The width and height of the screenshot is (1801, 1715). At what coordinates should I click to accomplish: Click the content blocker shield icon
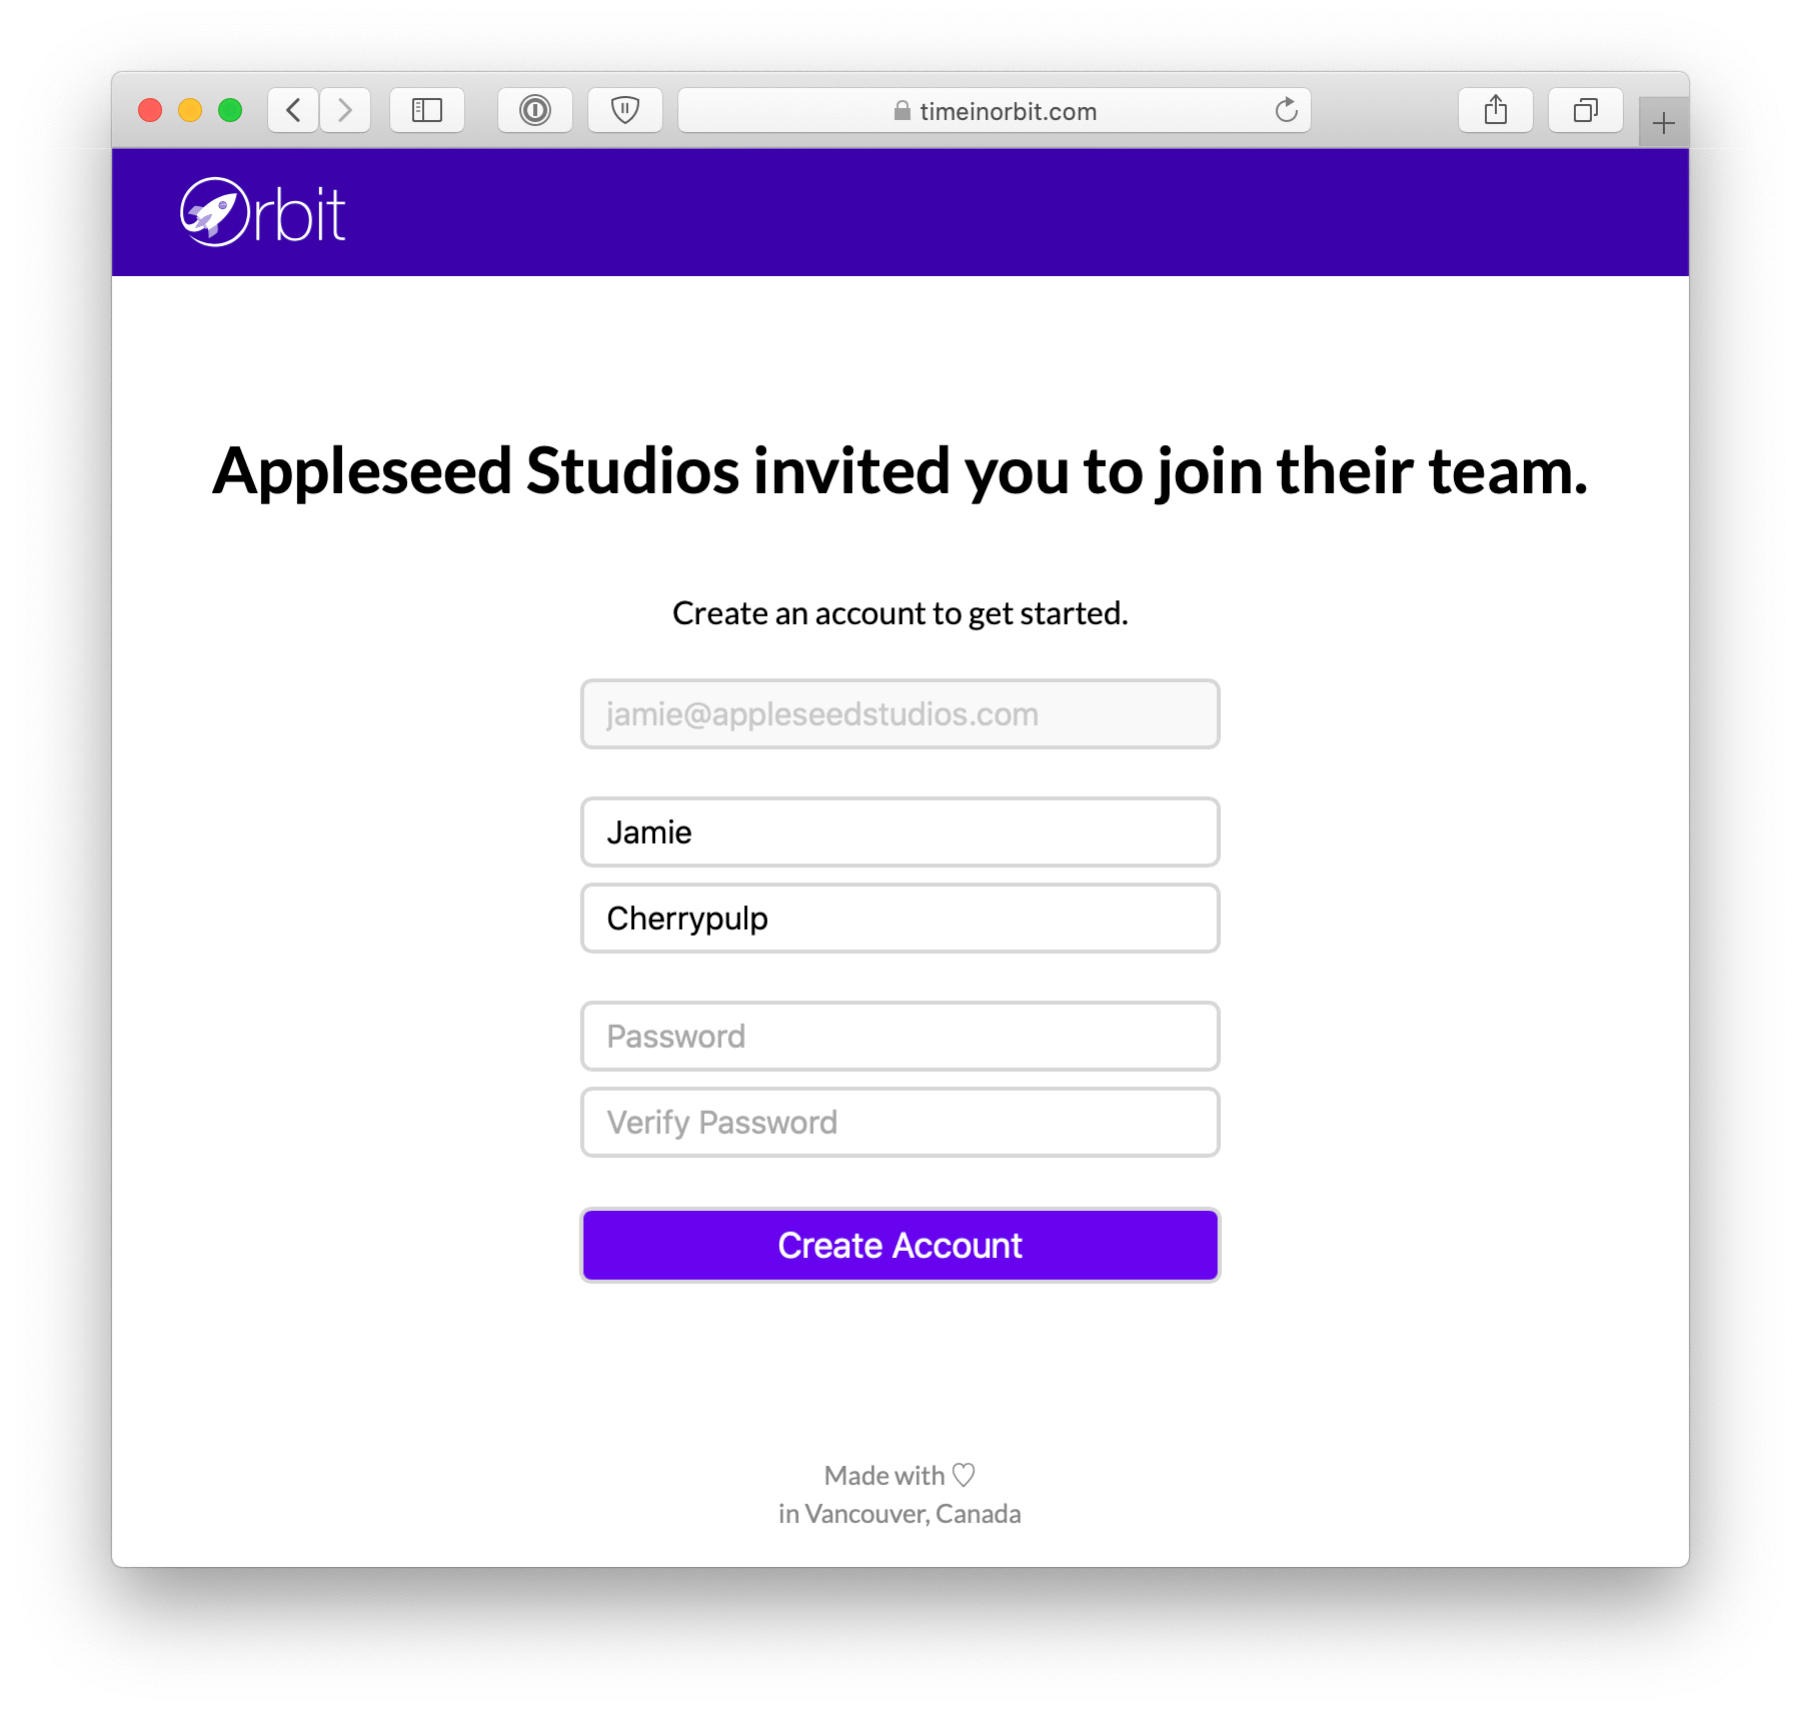(625, 110)
